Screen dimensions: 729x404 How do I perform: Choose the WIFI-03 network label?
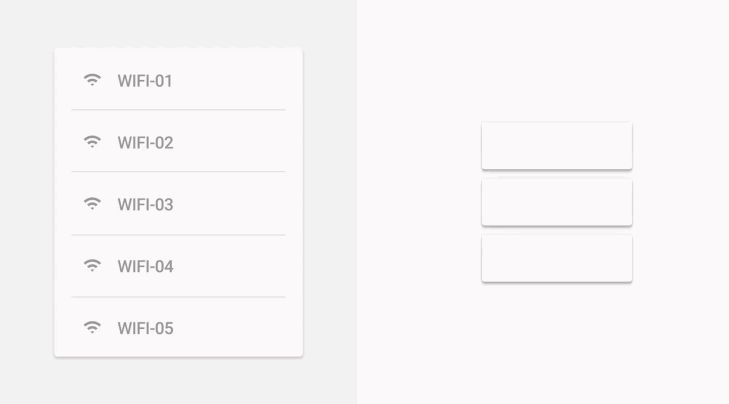pos(146,205)
